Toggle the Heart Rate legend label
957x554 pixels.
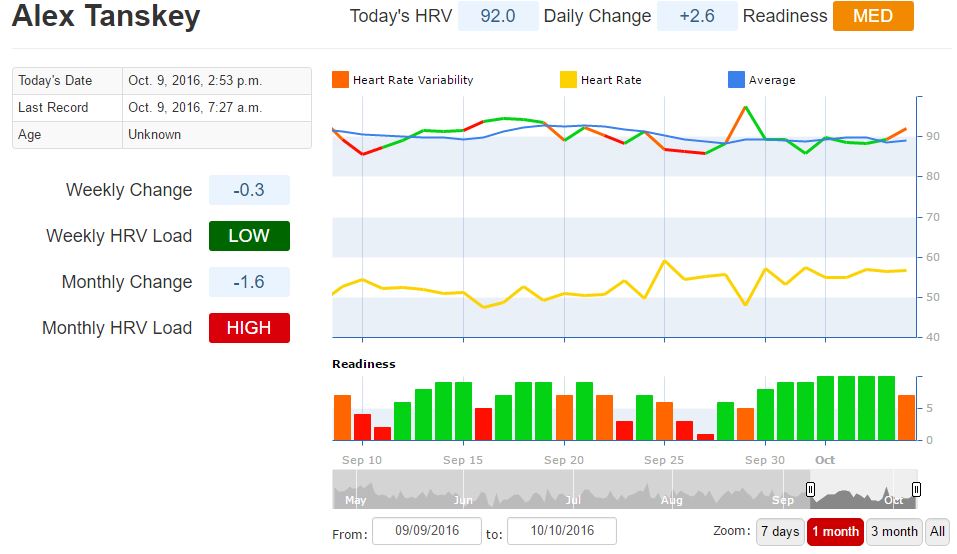click(x=611, y=80)
